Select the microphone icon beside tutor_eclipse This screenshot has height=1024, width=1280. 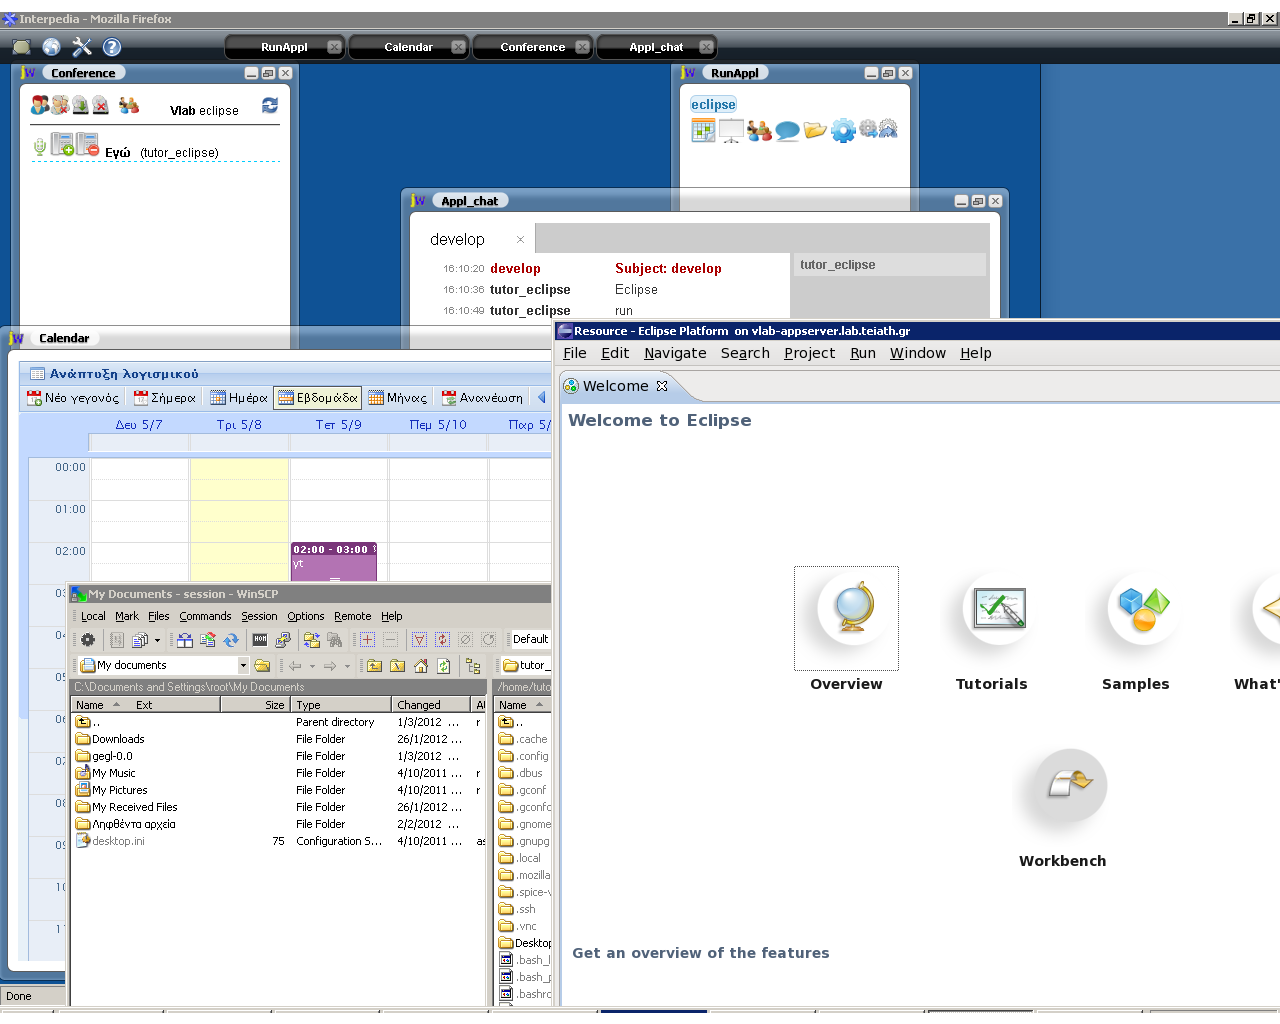pos(40,144)
